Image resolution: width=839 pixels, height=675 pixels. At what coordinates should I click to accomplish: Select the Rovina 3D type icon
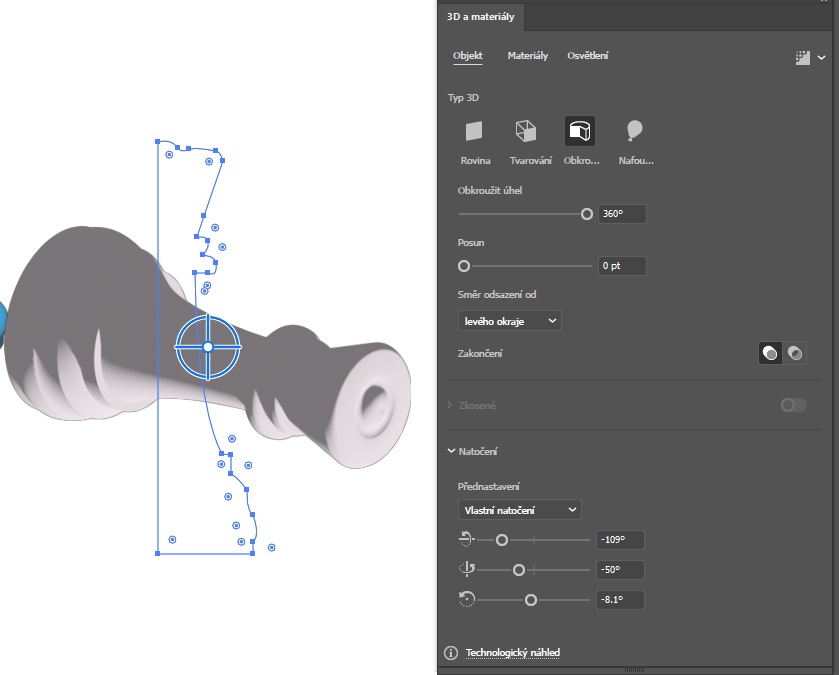tap(474, 131)
